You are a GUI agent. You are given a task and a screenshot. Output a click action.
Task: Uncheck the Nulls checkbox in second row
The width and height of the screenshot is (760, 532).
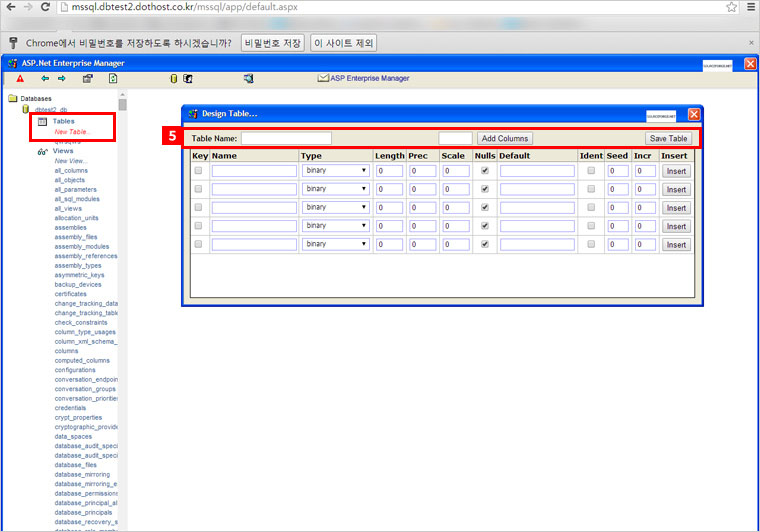[485, 189]
